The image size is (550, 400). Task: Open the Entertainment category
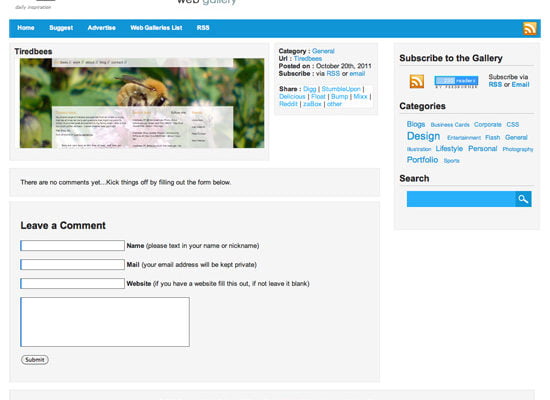click(464, 138)
